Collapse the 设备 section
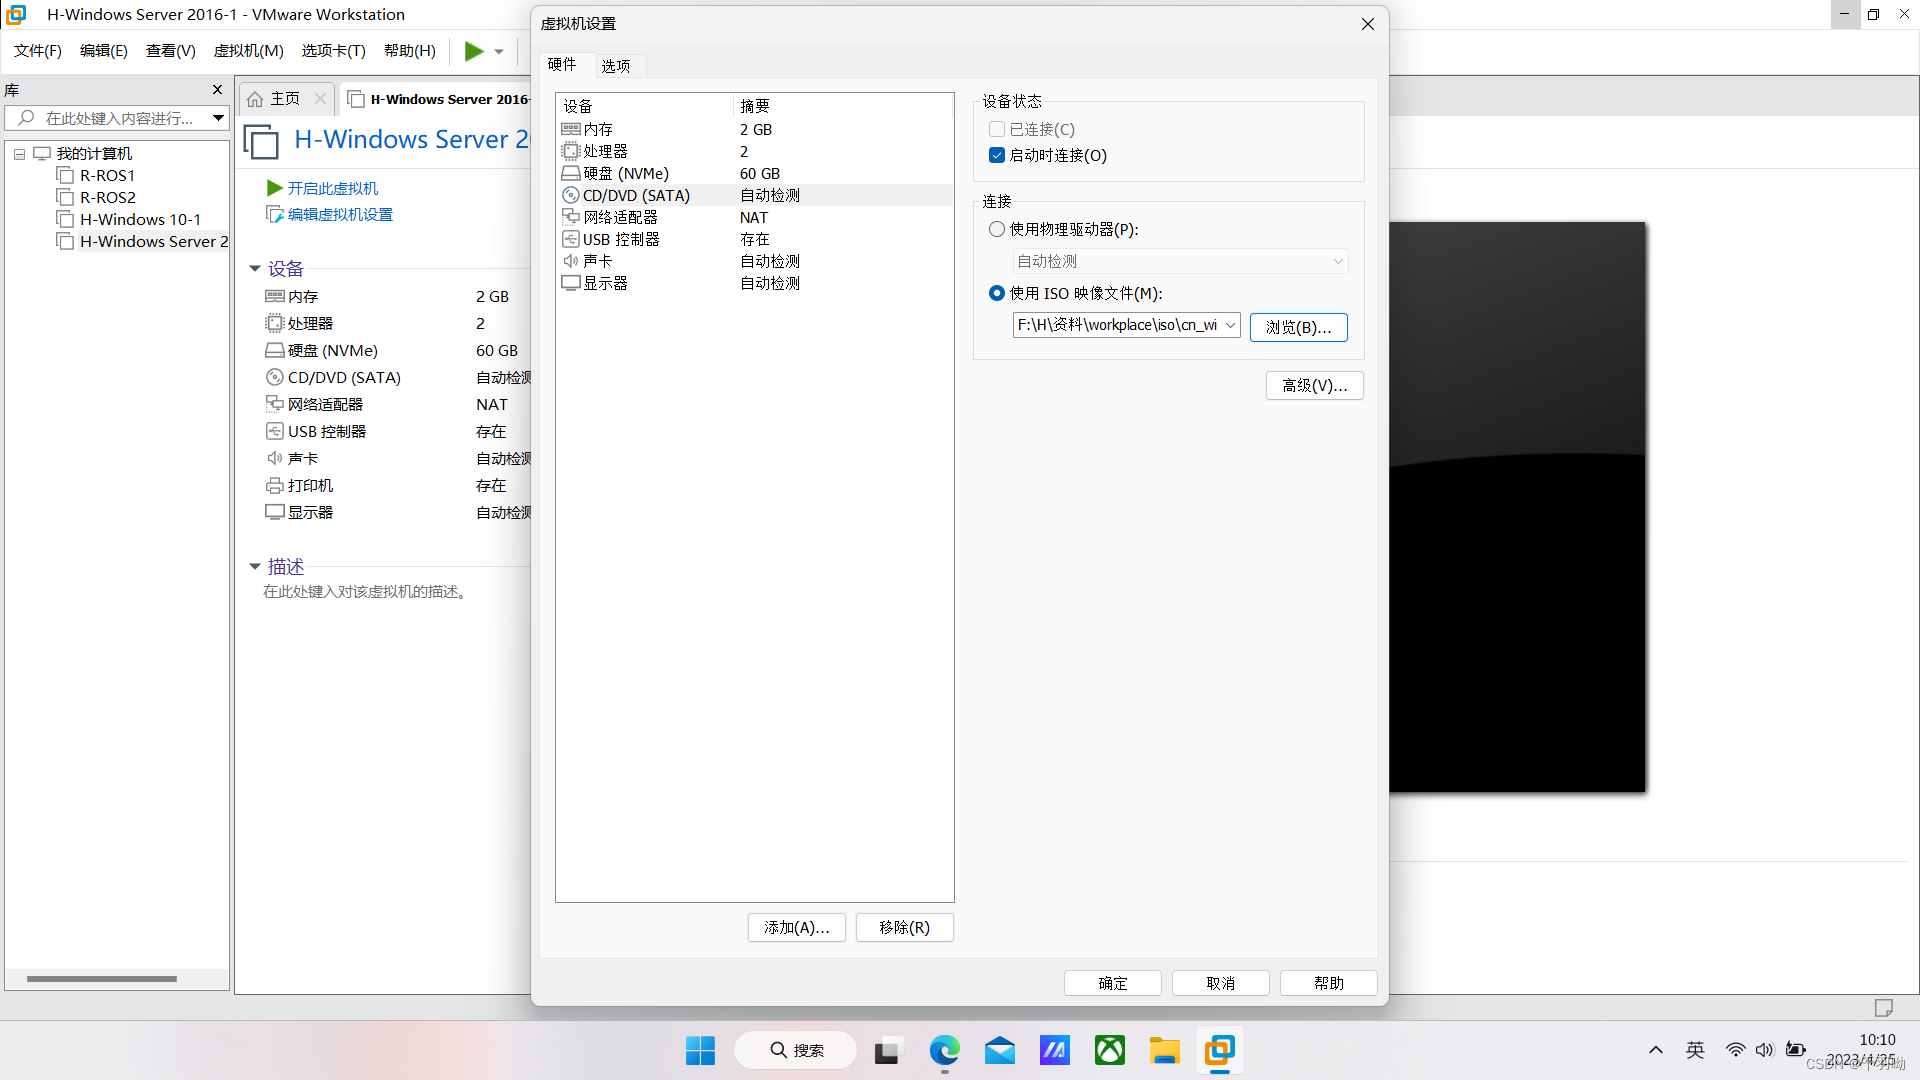Viewport: 1920px width, 1080px height. (255, 268)
